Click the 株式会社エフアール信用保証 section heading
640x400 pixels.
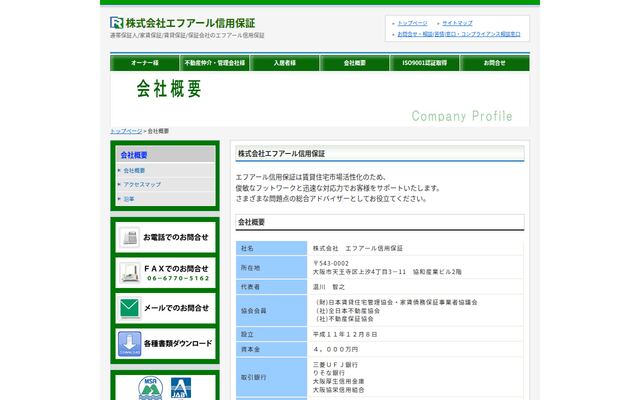pyautogui.click(x=380, y=154)
